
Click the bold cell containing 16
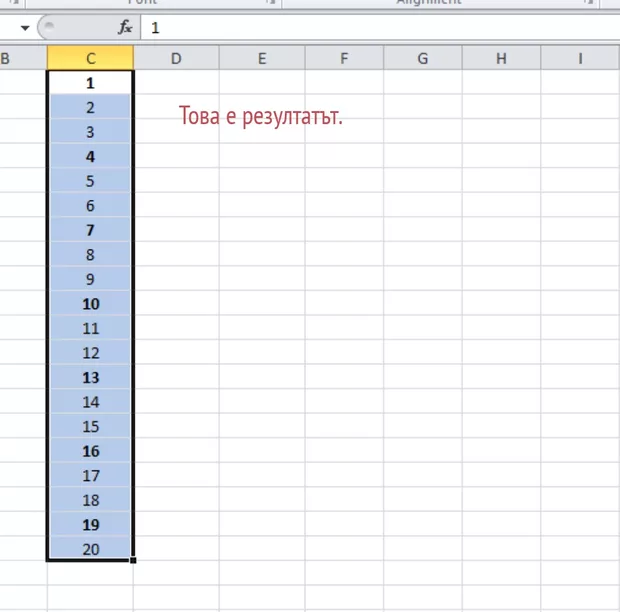pyautogui.click(x=90, y=450)
